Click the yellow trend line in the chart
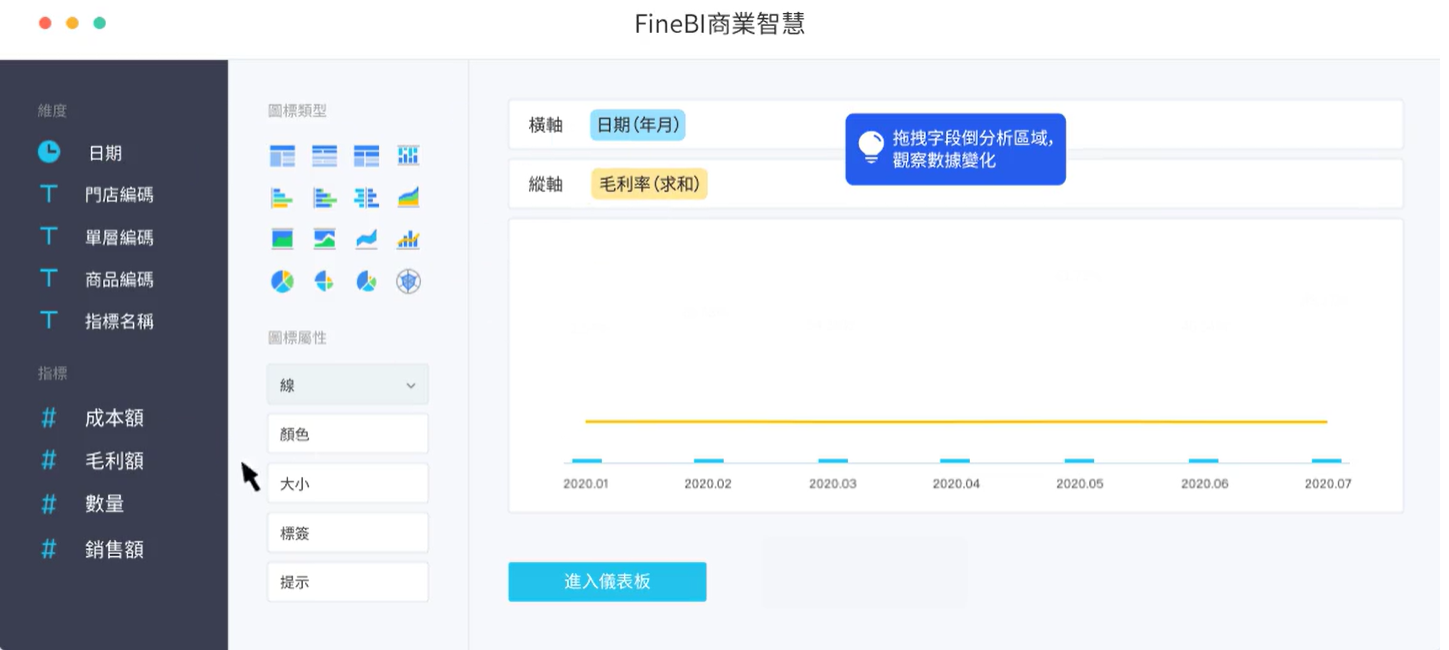This screenshot has width=1449, height=650. pyautogui.click(x=956, y=422)
